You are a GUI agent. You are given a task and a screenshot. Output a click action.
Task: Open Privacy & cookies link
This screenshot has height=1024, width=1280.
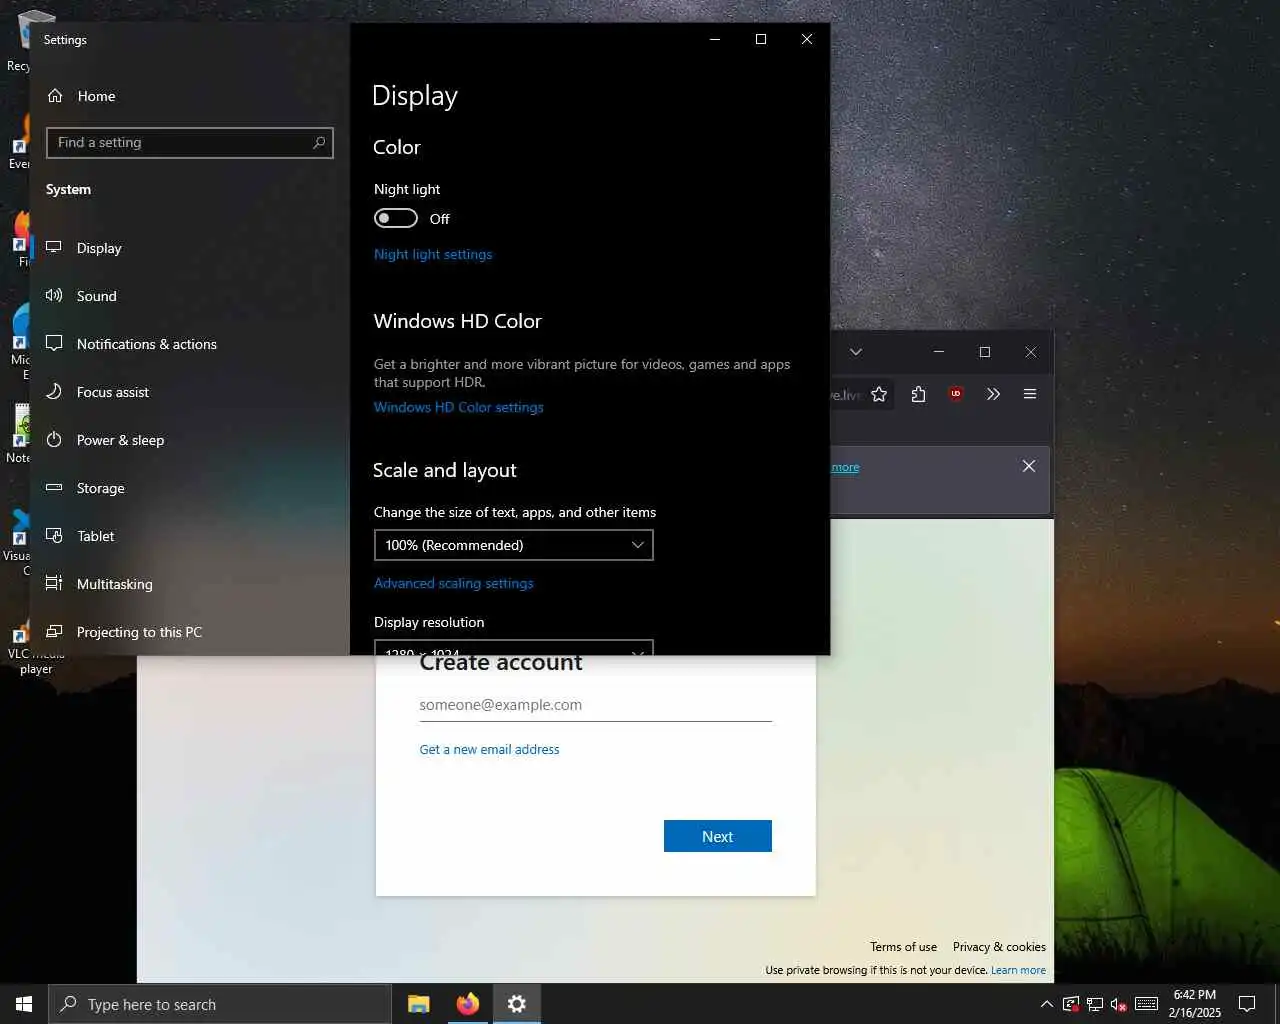point(999,947)
